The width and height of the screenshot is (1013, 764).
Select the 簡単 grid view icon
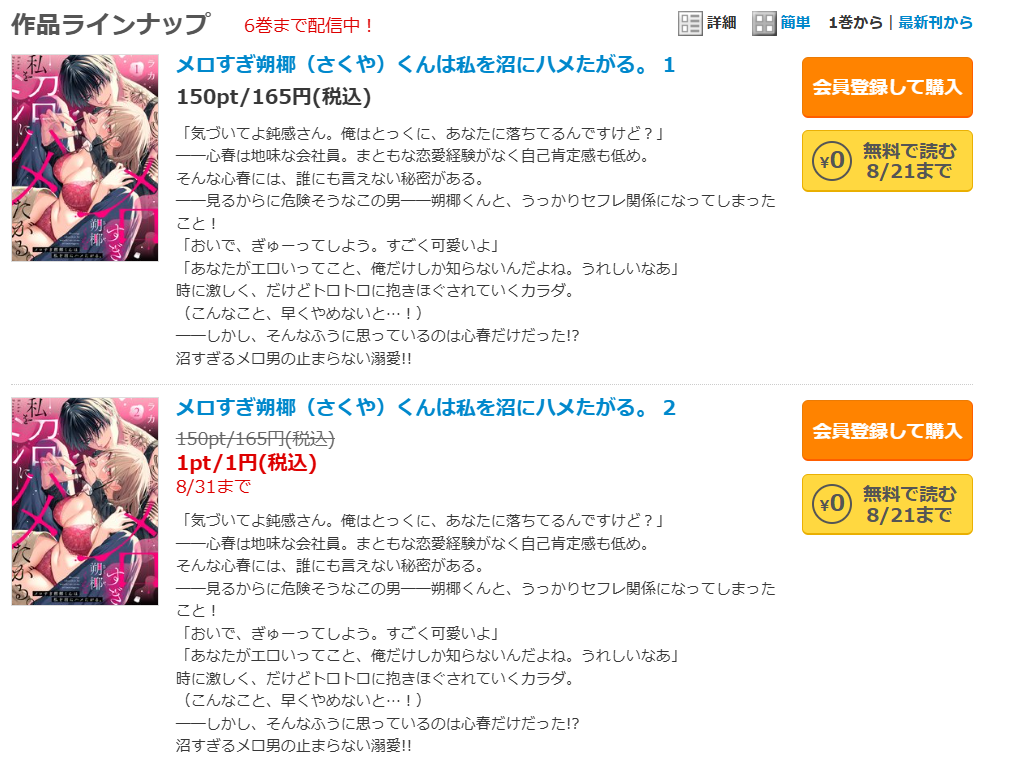(764, 24)
